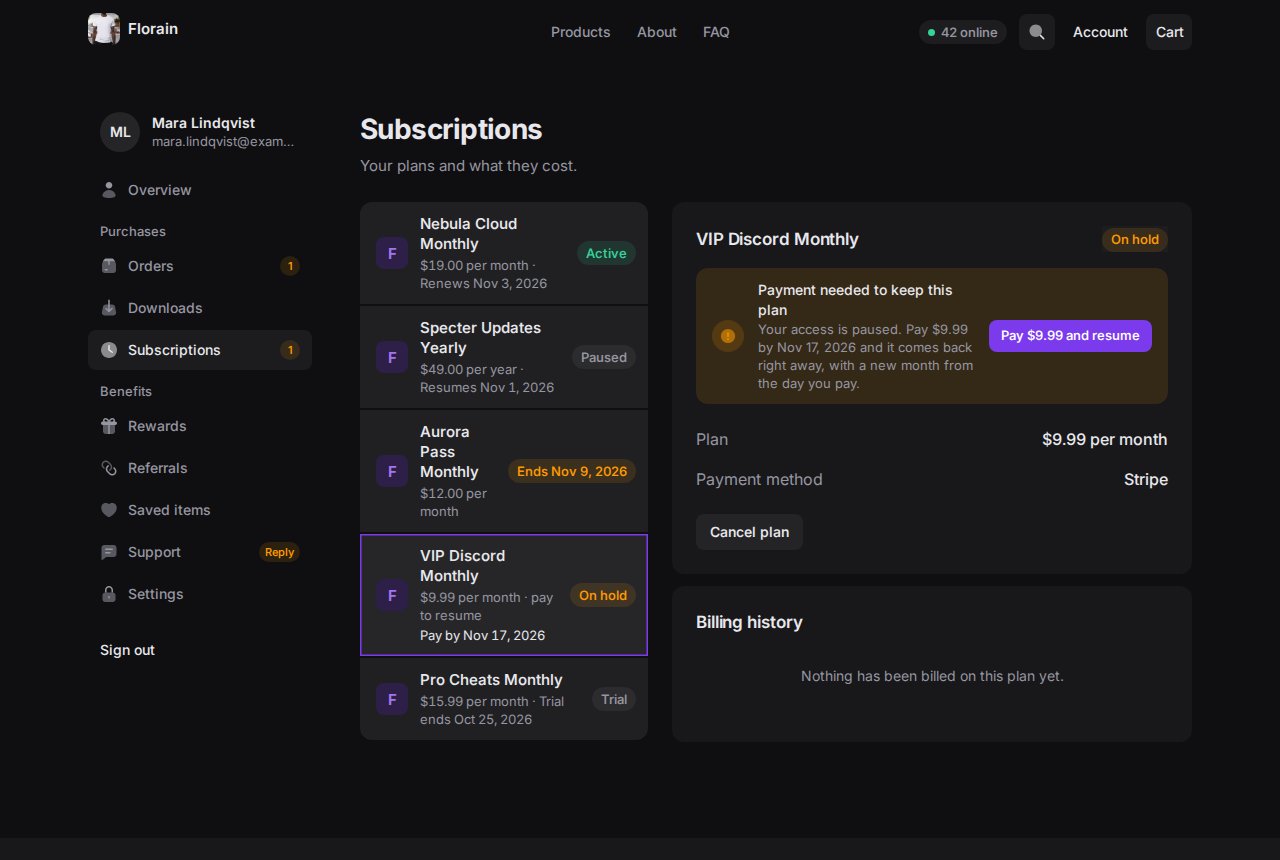Open the Cart
Viewport: 1280px width, 860px height.
click(1169, 32)
